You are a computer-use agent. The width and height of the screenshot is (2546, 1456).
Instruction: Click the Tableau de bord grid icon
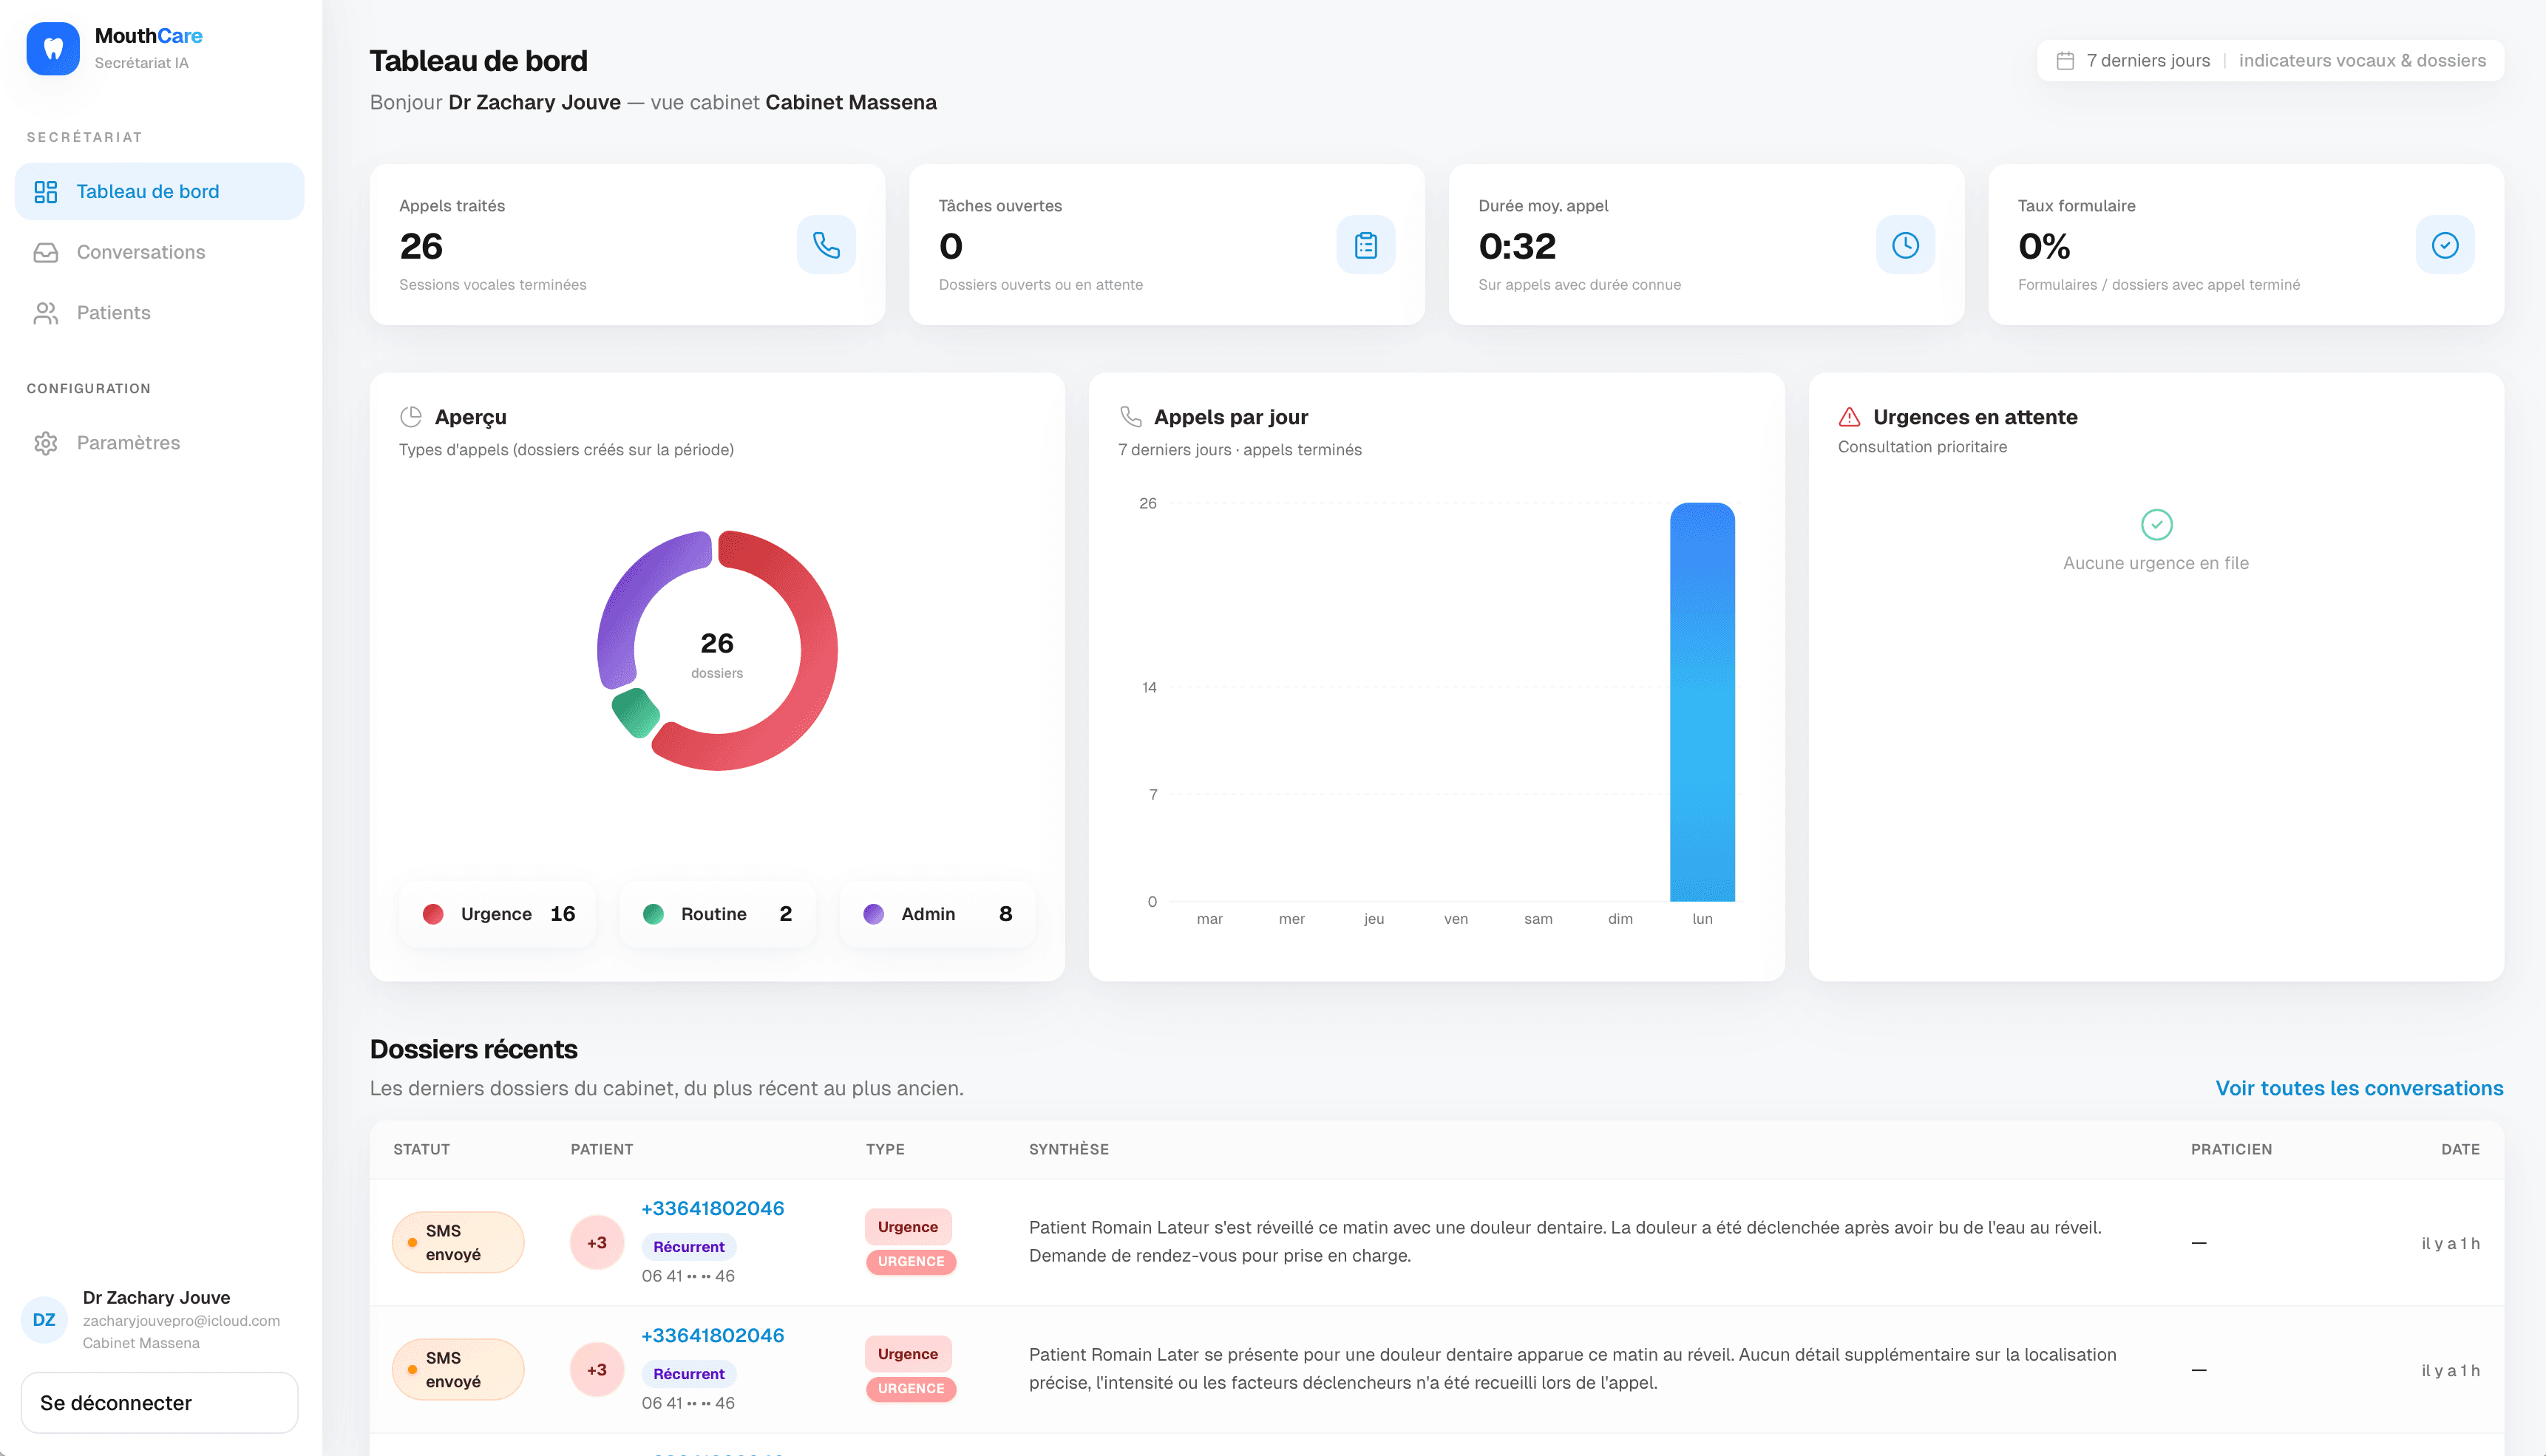(46, 192)
